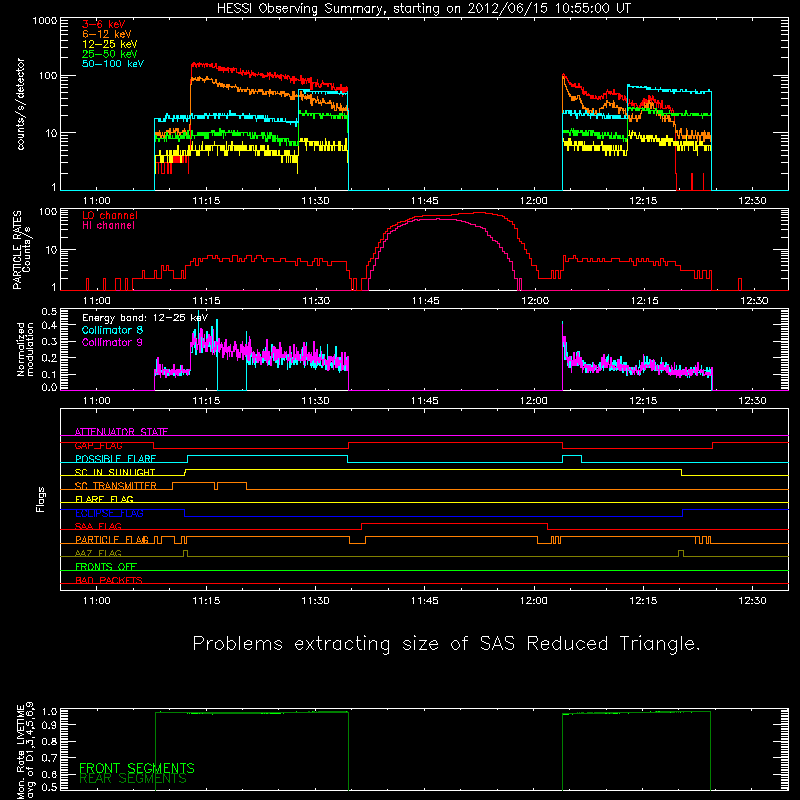Click the FRONT SEGMENTS legend label
Image resolution: width=800 pixels, height=800 pixels.
[x=137, y=768]
